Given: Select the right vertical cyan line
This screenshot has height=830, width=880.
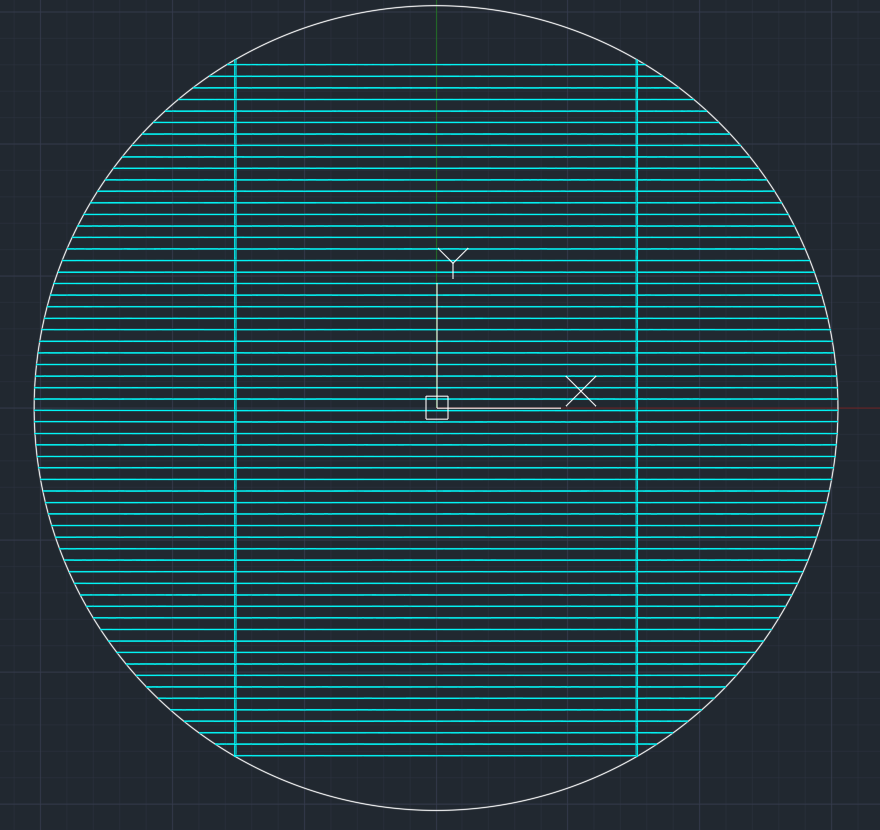Looking at the screenshot, I should coord(637,408).
